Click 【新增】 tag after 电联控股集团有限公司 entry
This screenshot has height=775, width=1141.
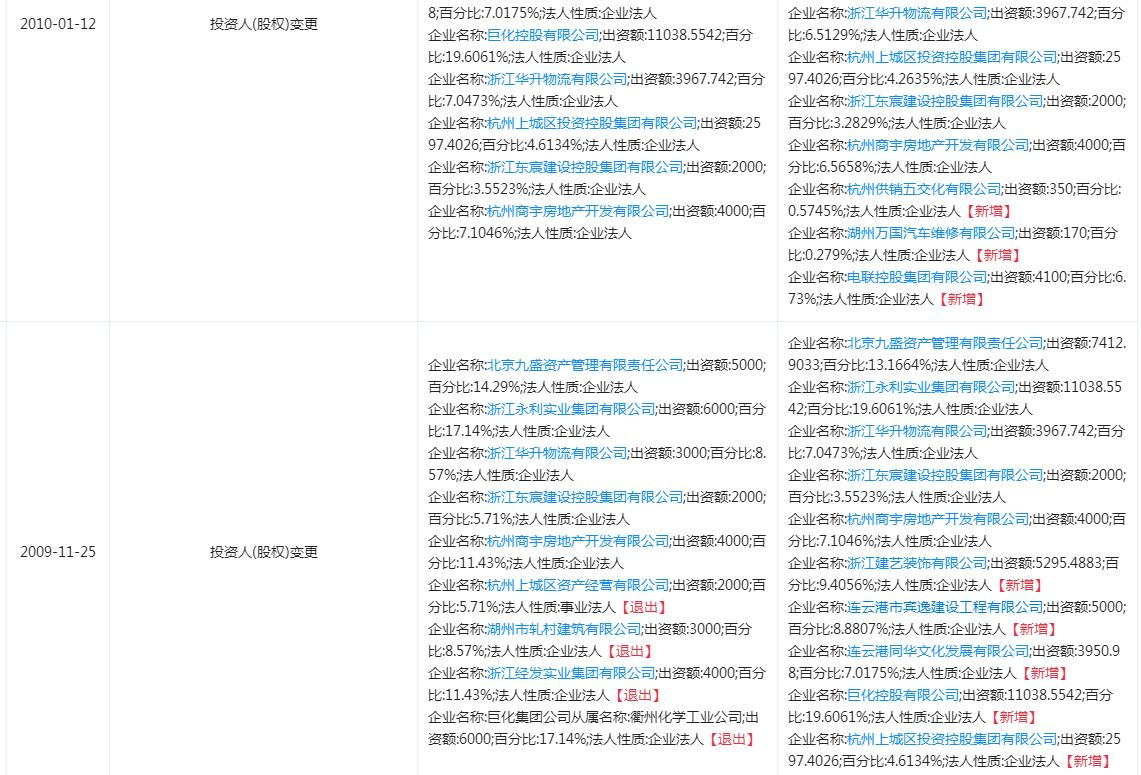coord(961,299)
